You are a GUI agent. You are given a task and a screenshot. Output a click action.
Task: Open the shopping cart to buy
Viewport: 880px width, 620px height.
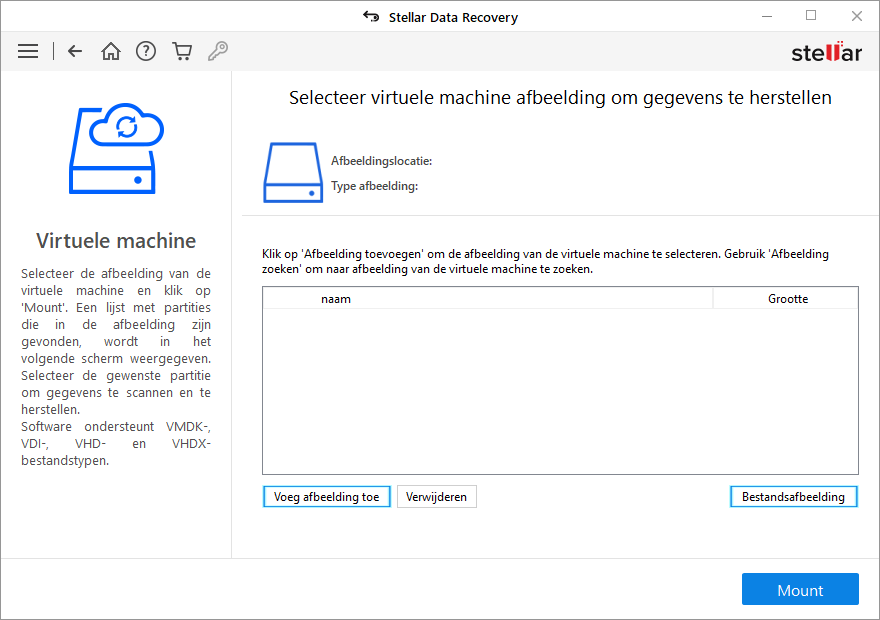(x=182, y=51)
